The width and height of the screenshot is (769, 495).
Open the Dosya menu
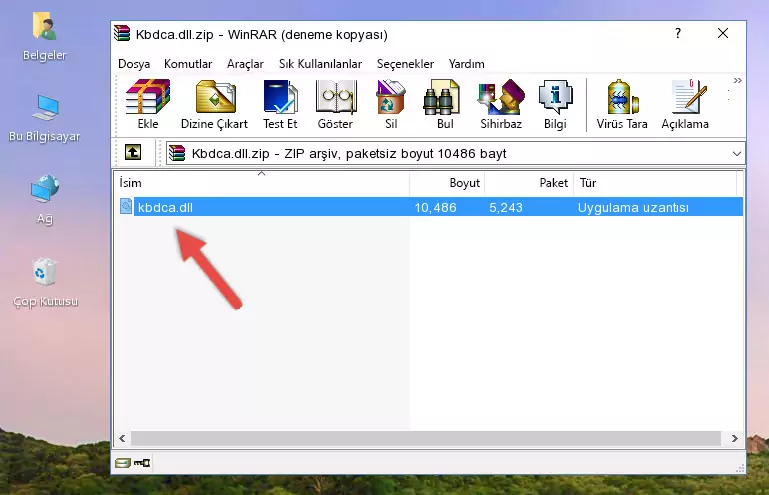(x=134, y=64)
